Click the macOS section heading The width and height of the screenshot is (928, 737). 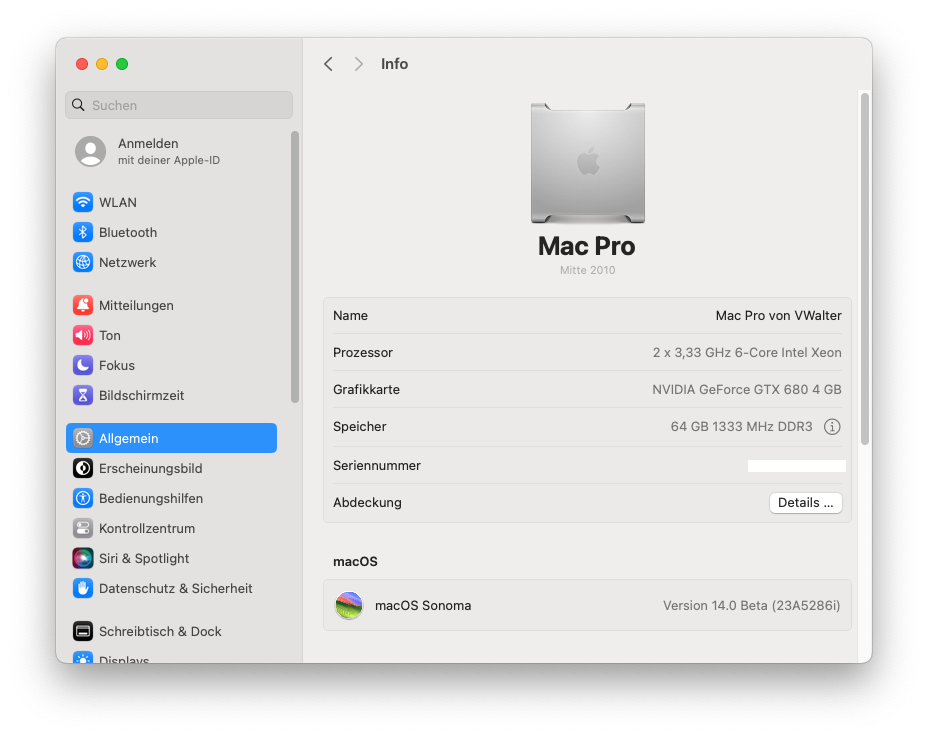pos(355,562)
